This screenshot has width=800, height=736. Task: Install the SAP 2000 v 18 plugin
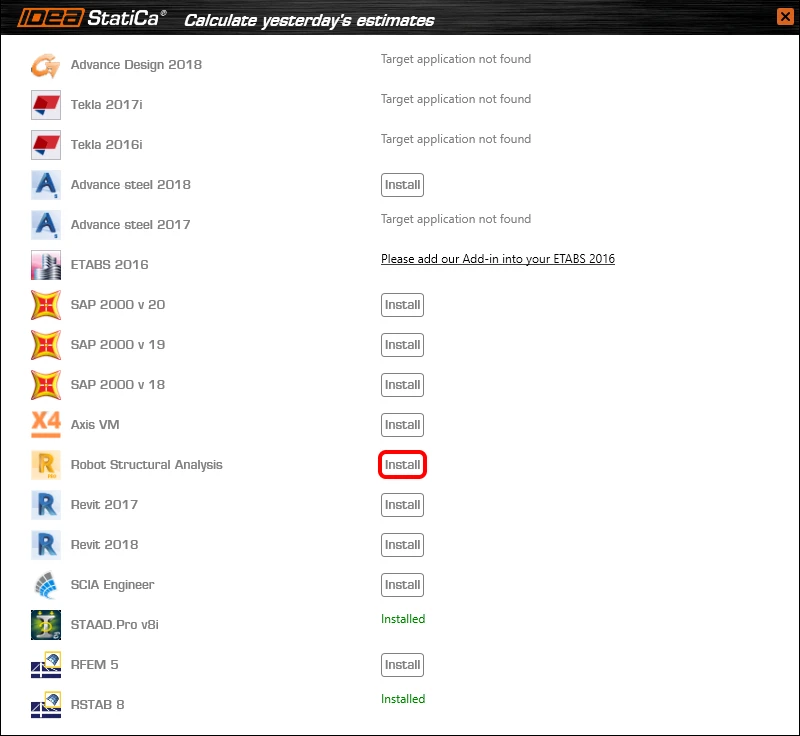pos(402,385)
